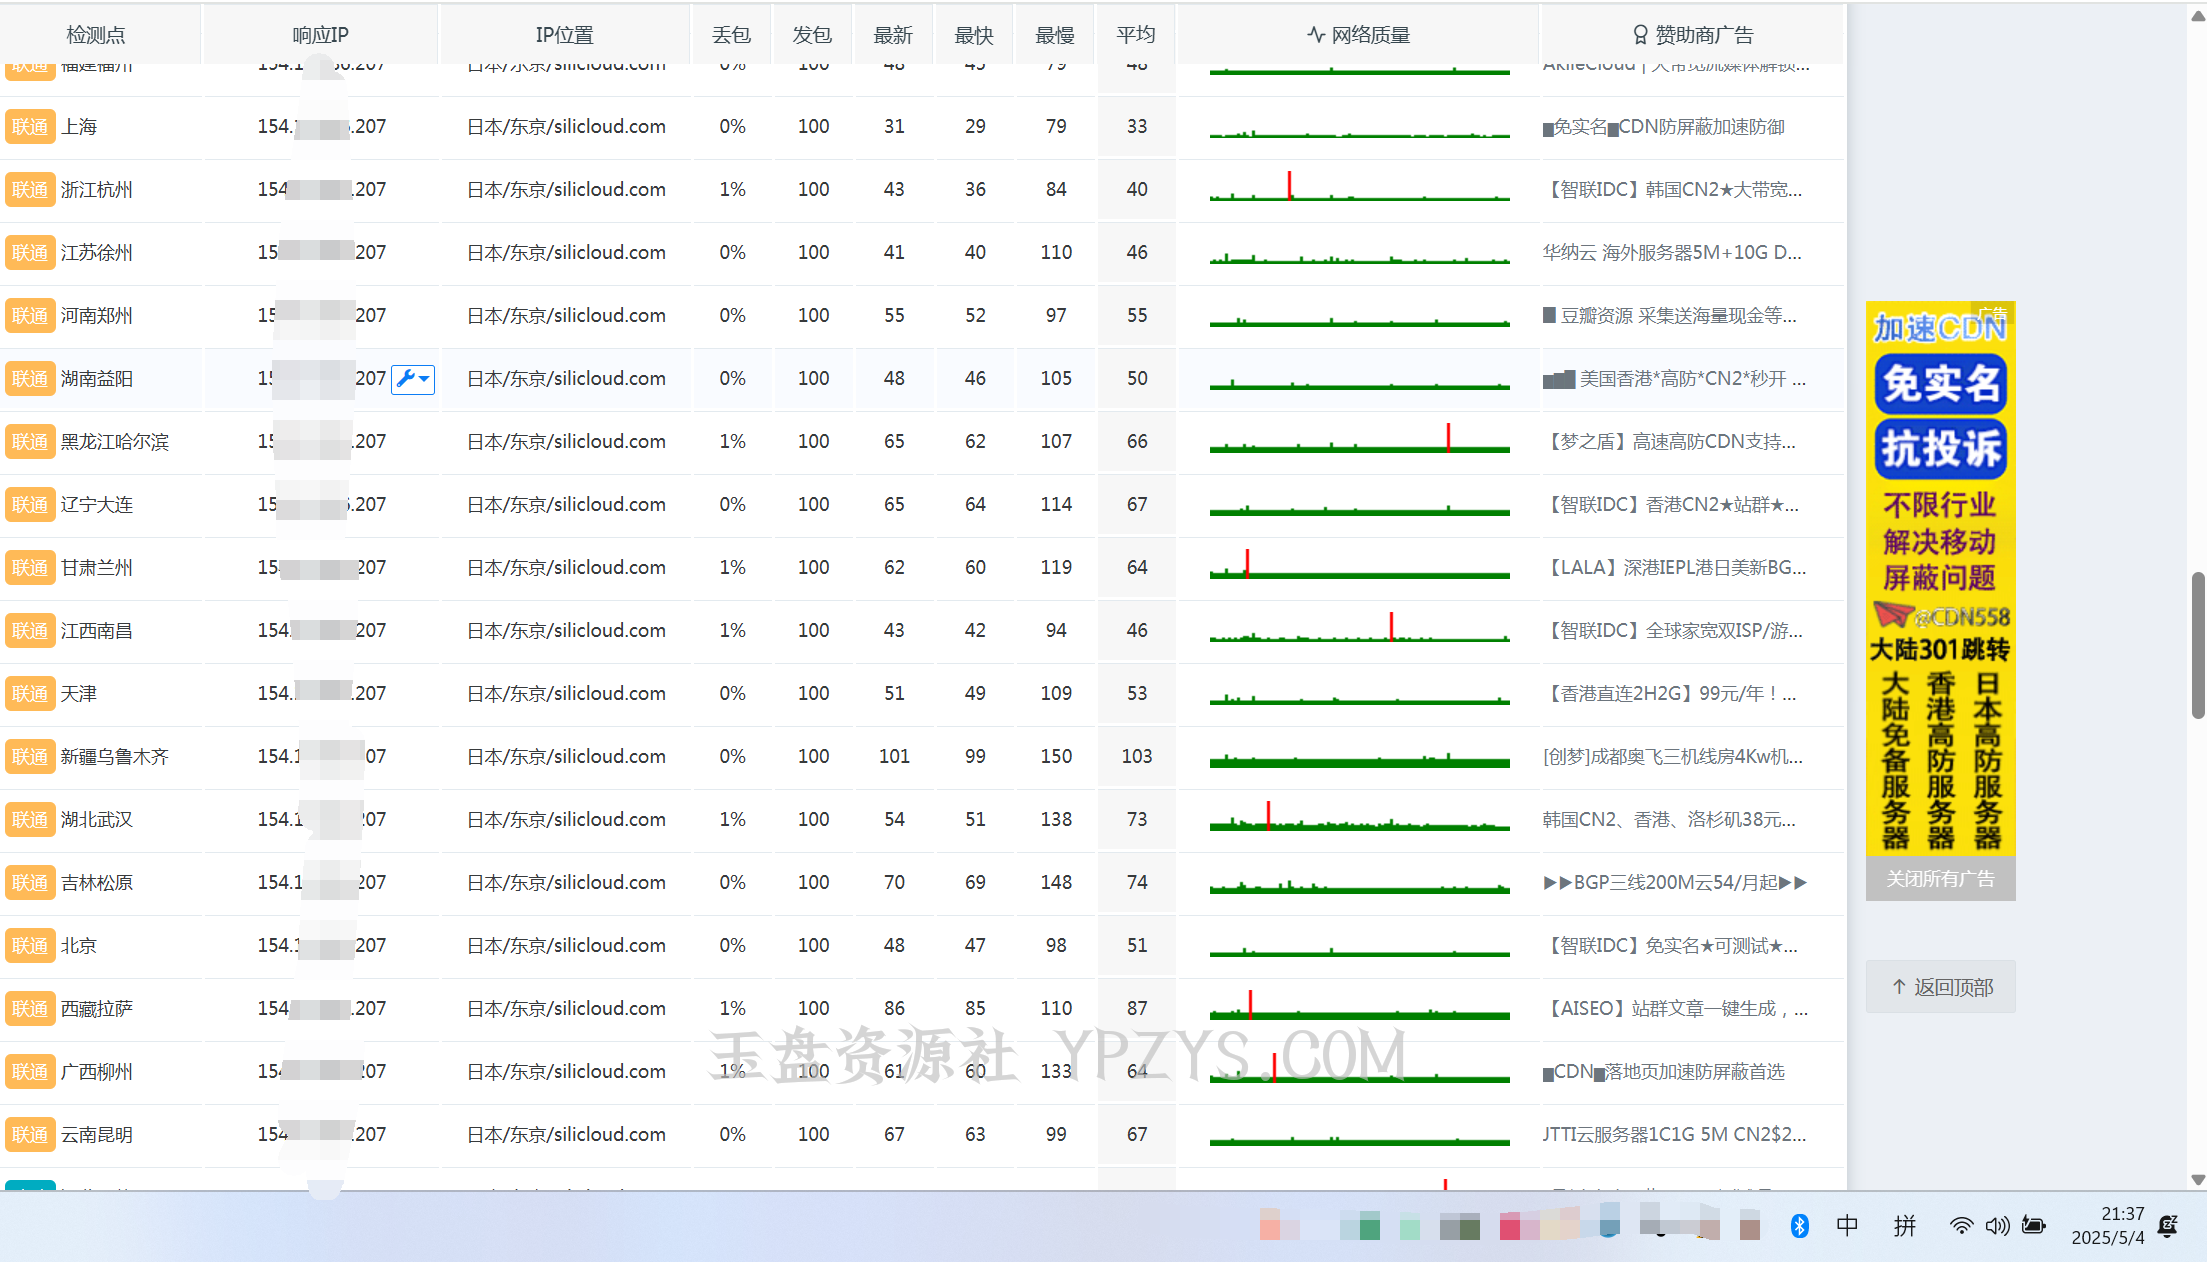Click the Bluetooth tray icon
Screen dimensions: 2207x1262
tap(1799, 1225)
